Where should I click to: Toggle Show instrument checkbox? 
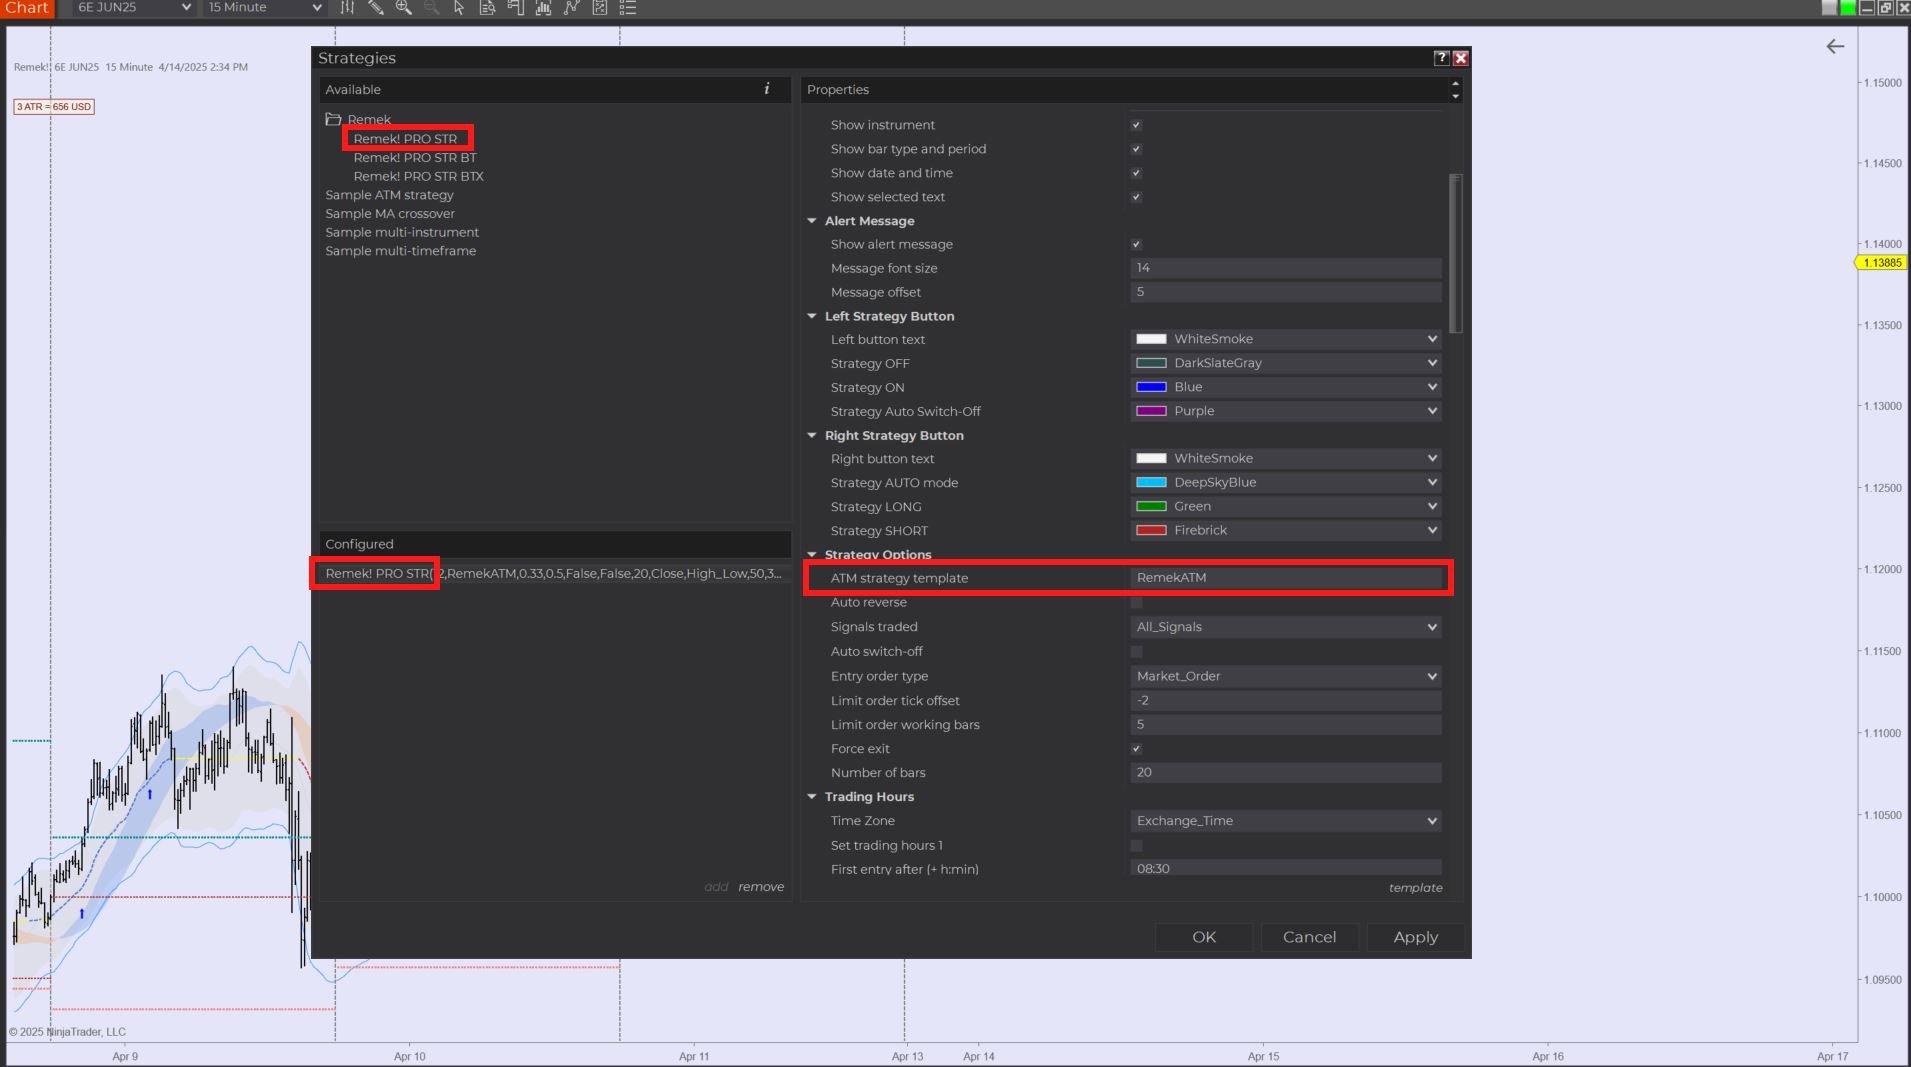pos(1136,125)
